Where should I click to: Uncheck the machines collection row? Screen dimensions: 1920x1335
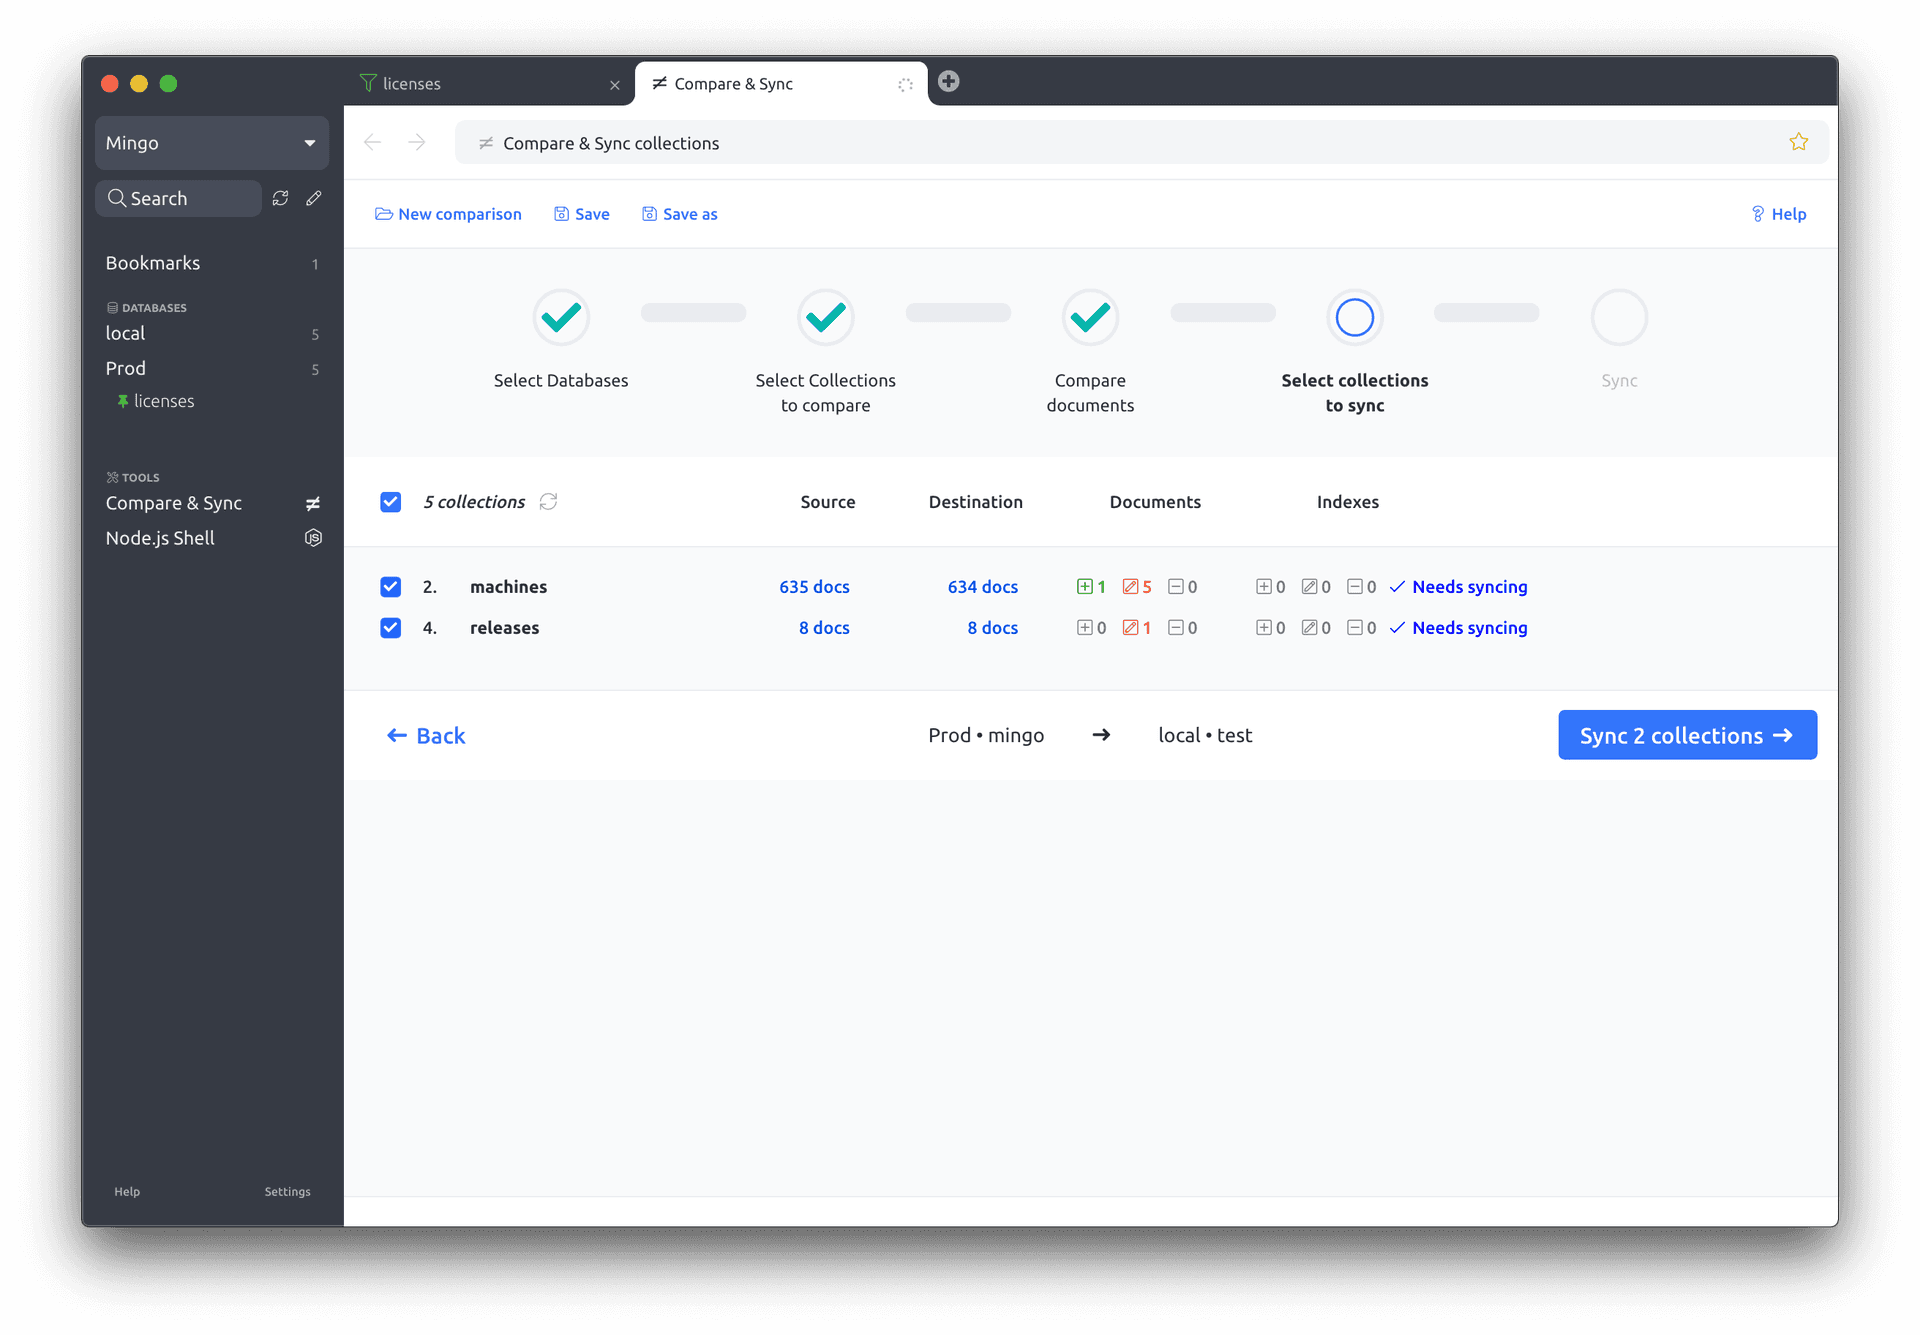point(390,587)
